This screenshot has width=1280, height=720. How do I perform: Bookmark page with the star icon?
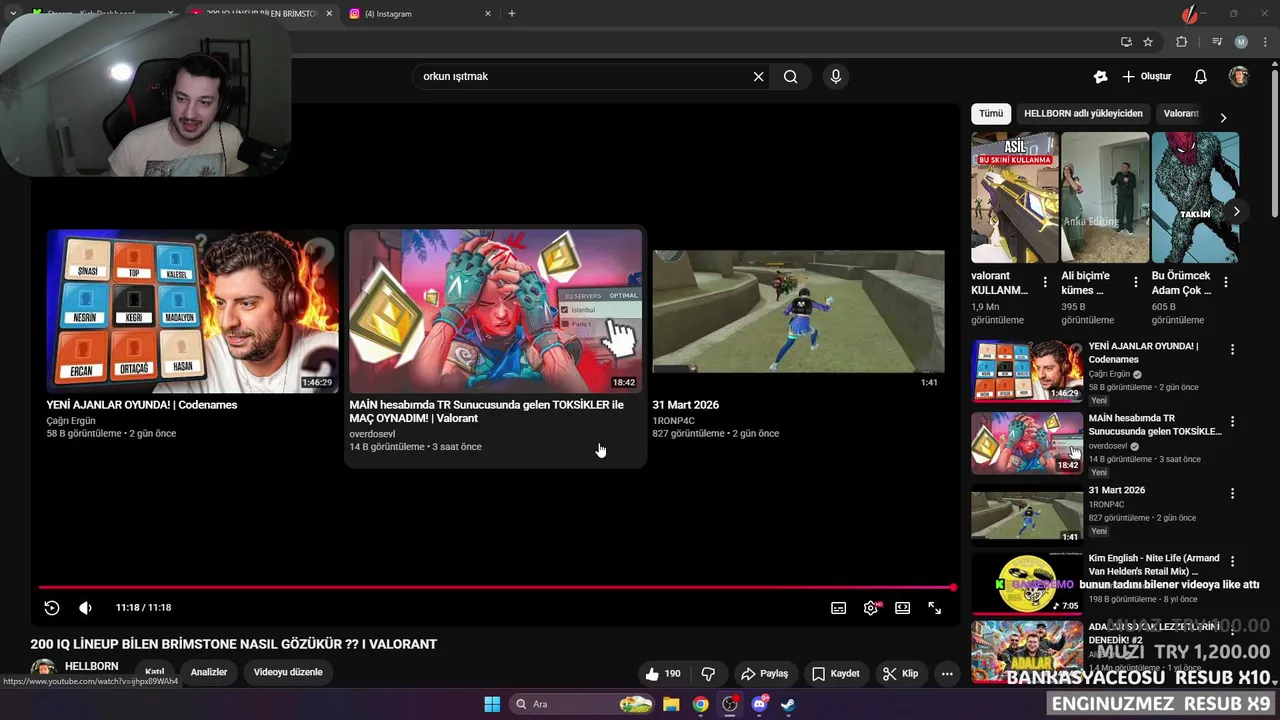point(1148,42)
